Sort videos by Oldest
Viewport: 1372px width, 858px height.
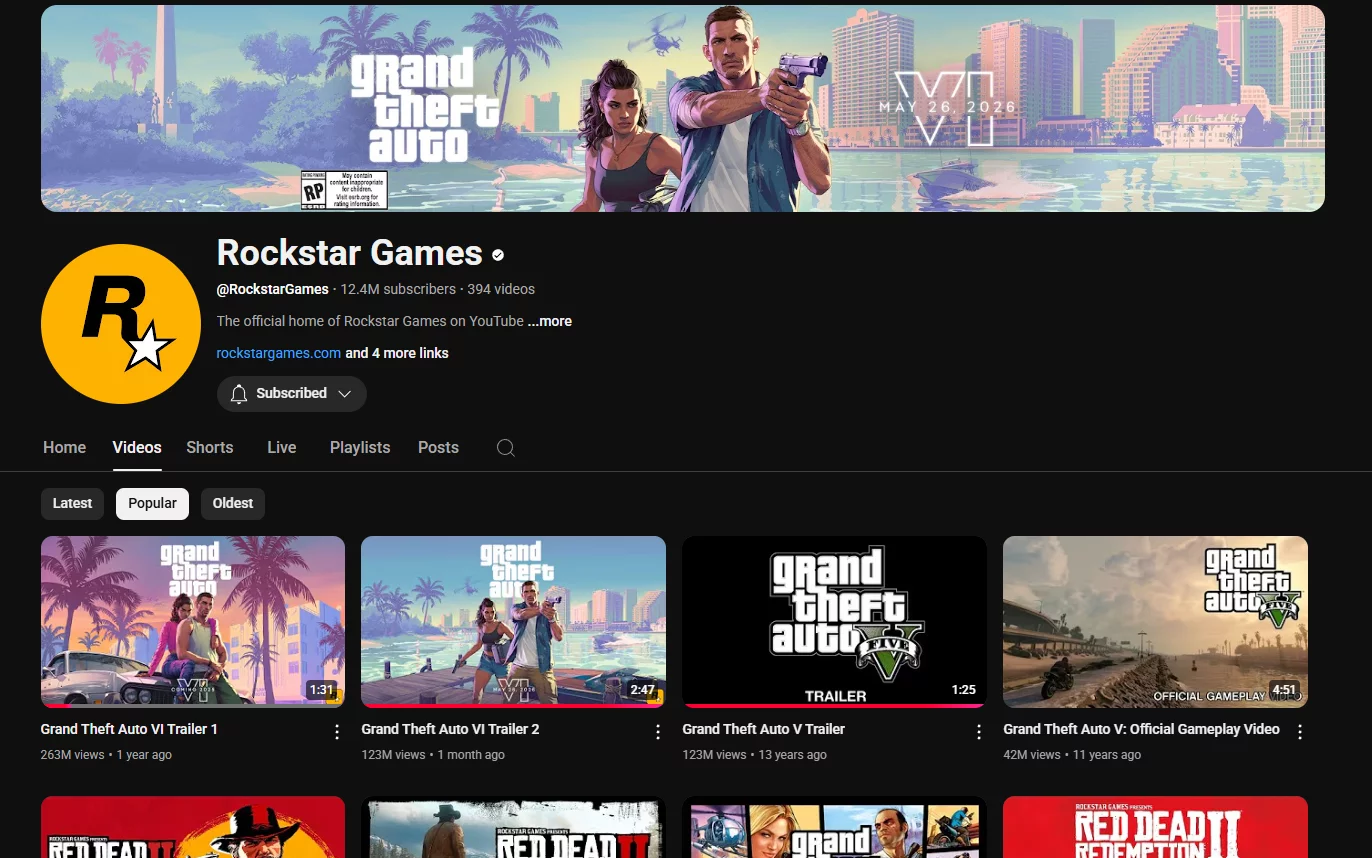point(233,503)
